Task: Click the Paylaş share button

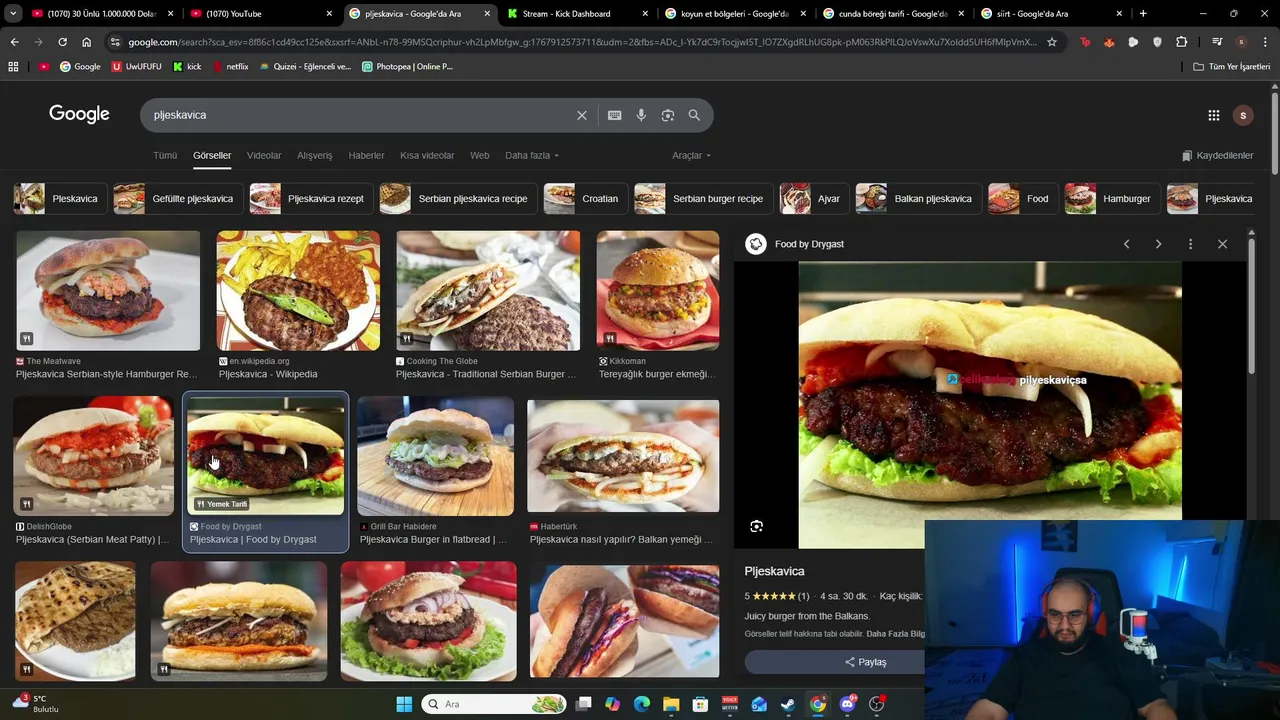Action: [x=865, y=662]
